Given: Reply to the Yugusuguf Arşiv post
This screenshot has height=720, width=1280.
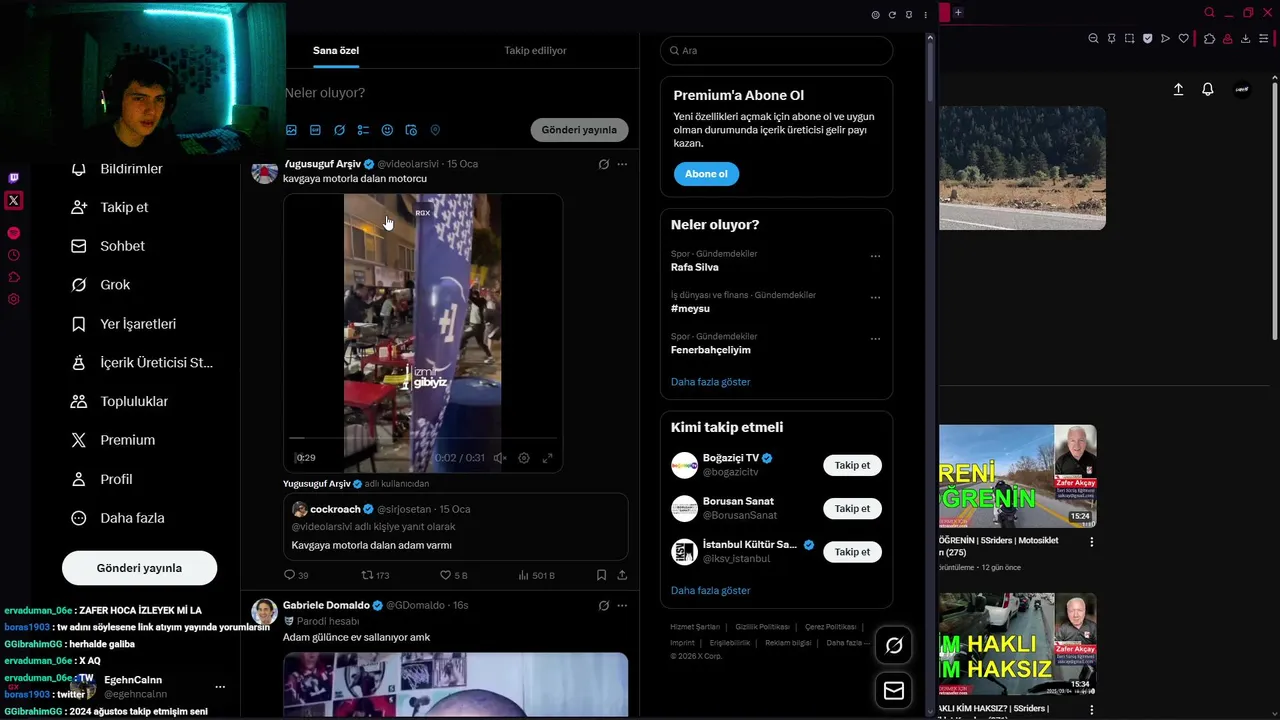Looking at the screenshot, I should tap(296, 575).
